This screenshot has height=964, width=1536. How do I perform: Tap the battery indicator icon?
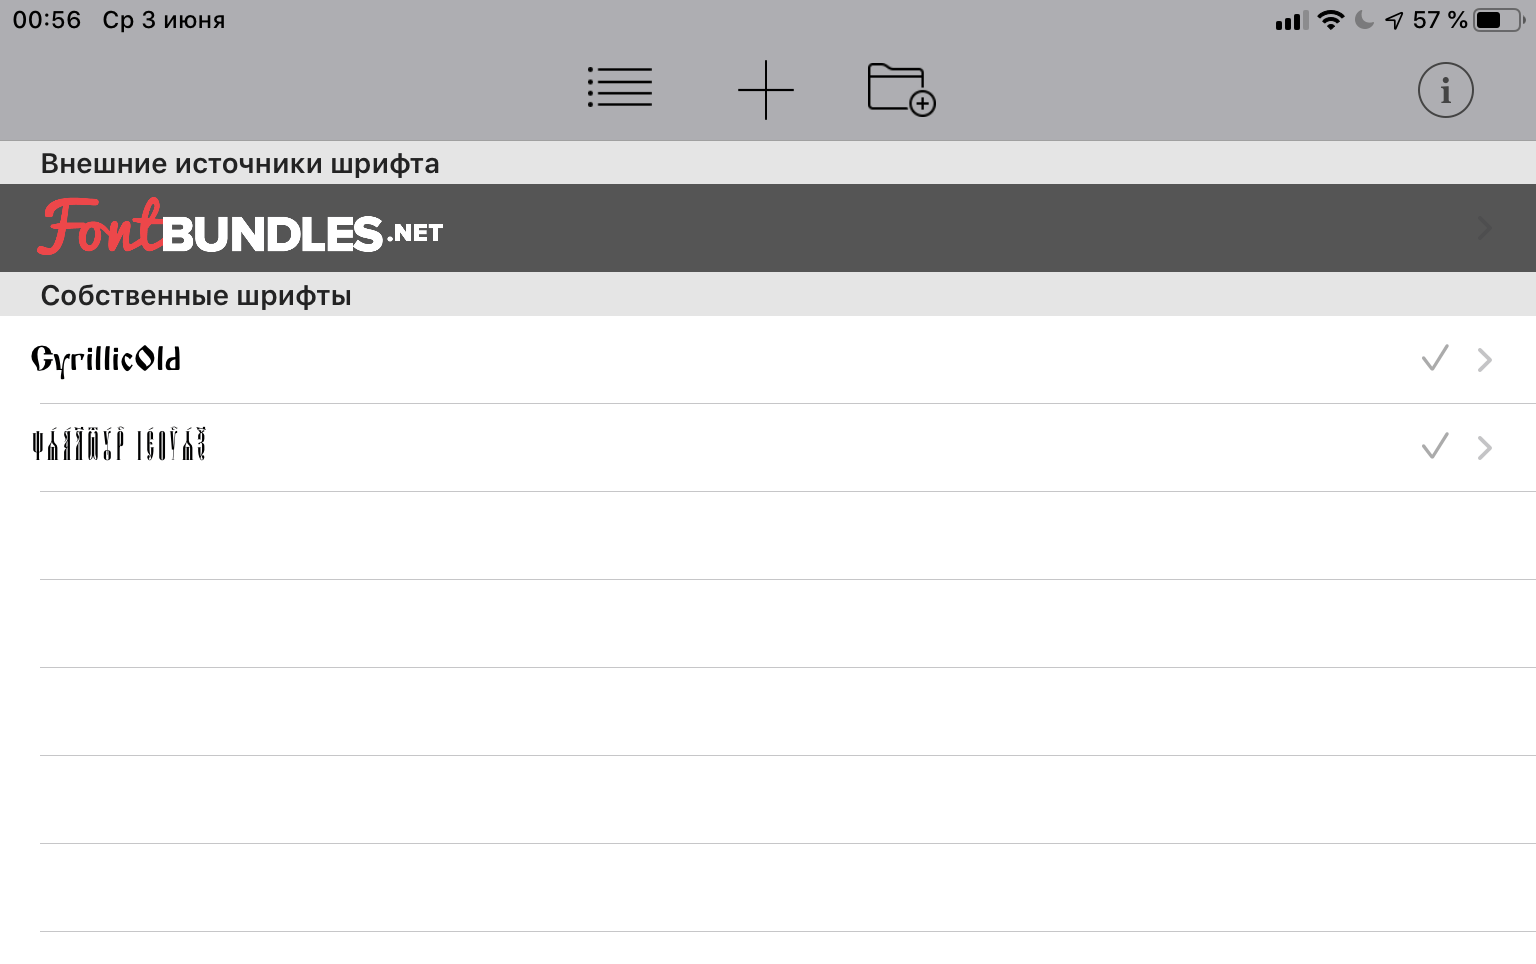(x=1498, y=20)
